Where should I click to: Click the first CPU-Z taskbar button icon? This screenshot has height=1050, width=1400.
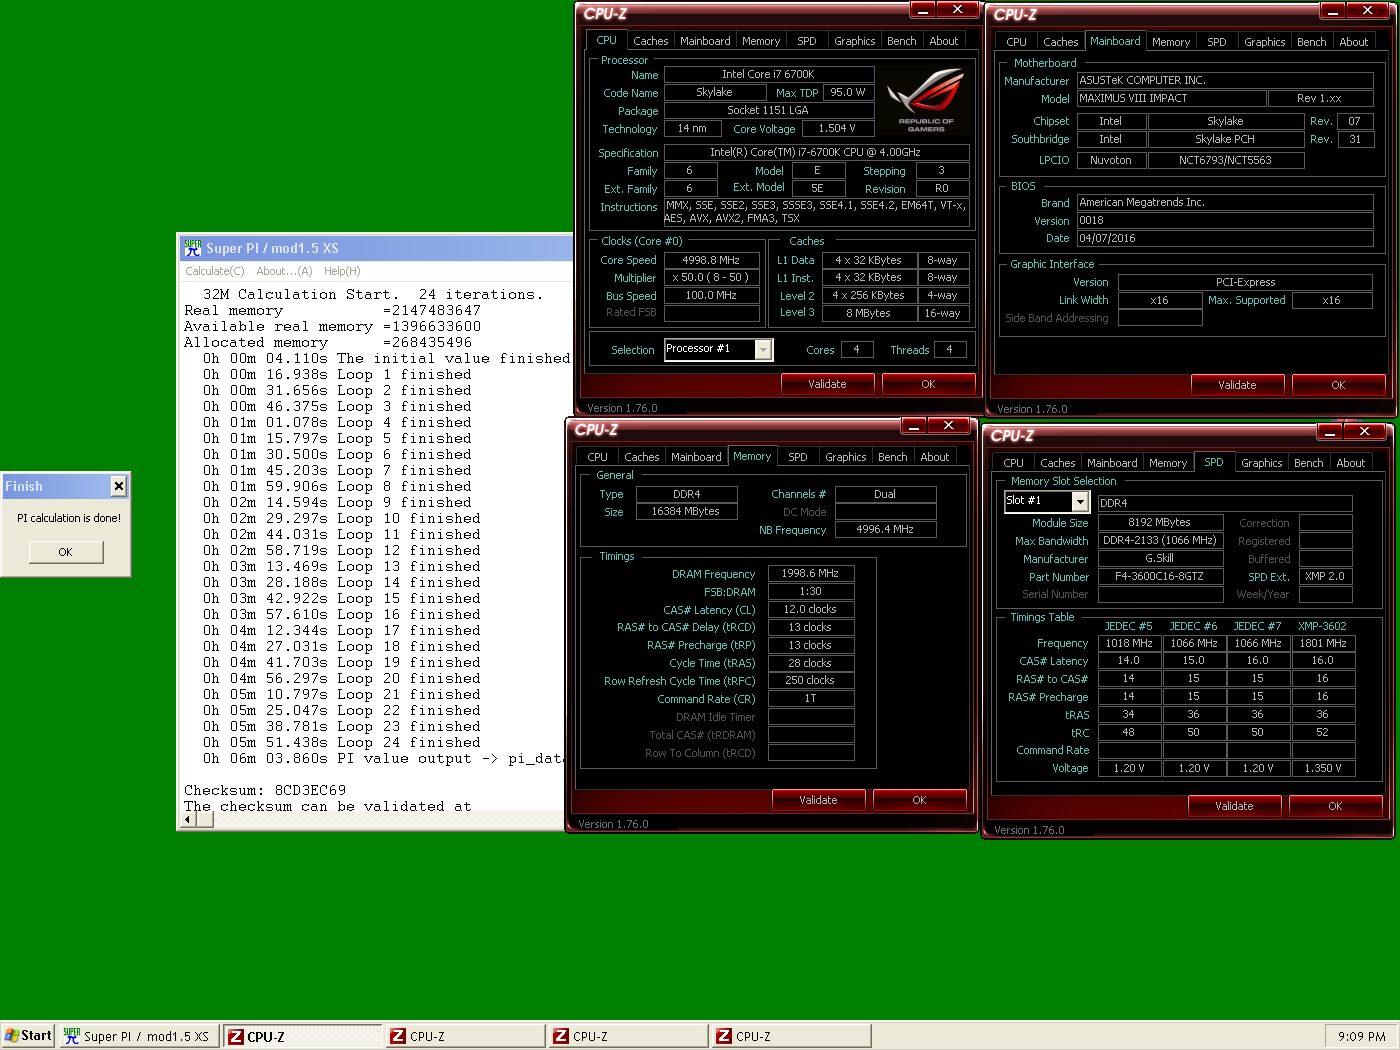tap(236, 1037)
